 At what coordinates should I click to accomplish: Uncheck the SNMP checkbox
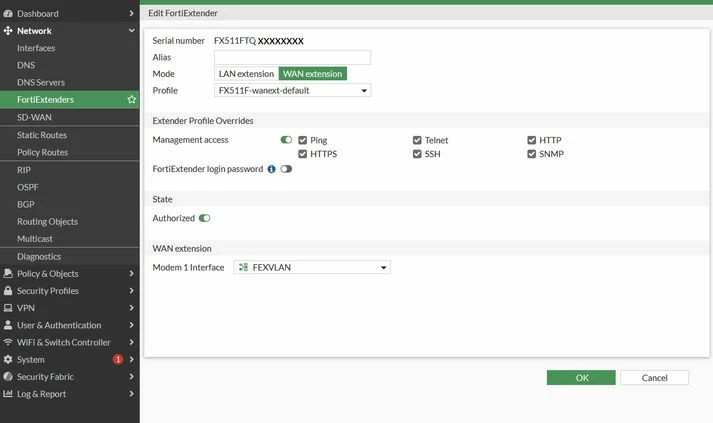point(532,154)
